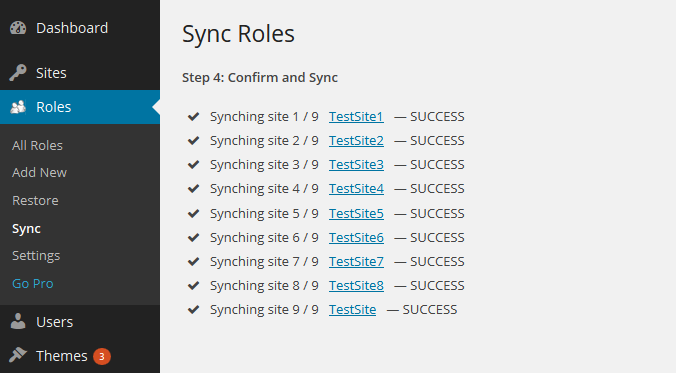Click the Dashboard gauge icon
The image size is (676, 373).
pyautogui.click(x=18, y=28)
